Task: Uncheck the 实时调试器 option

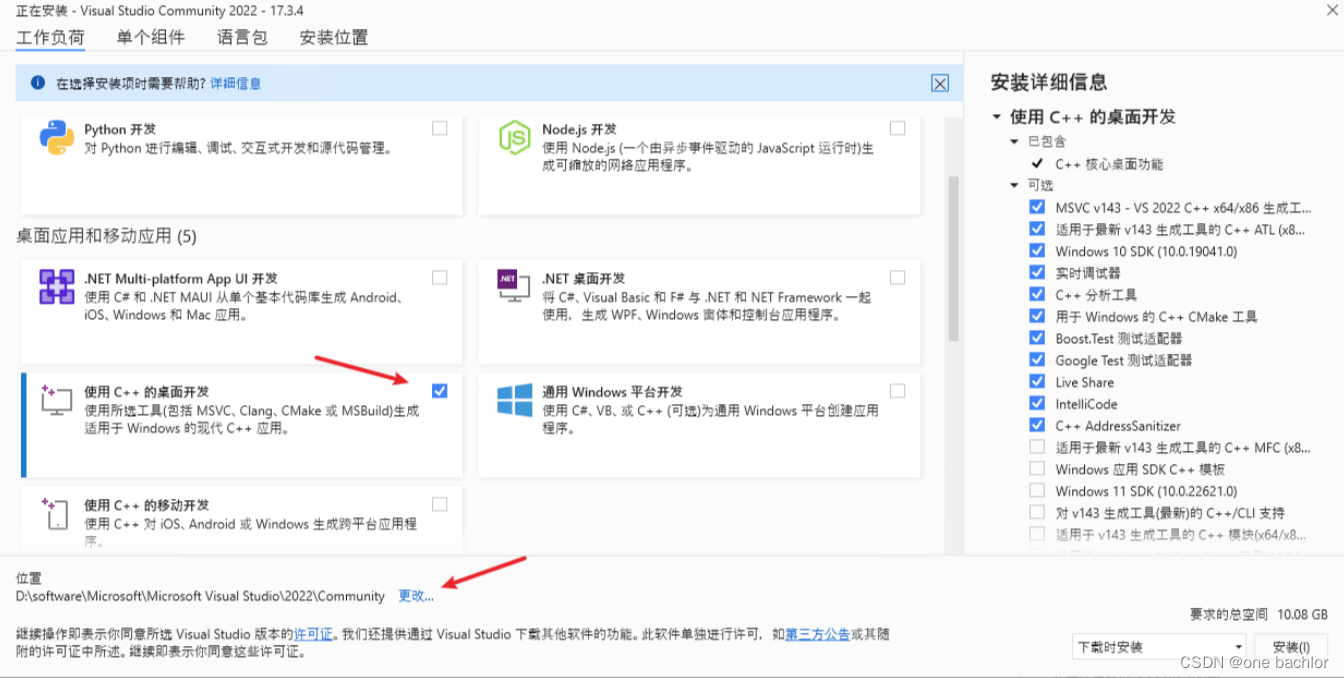Action: pyautogui.click(x=1037, y=272)
